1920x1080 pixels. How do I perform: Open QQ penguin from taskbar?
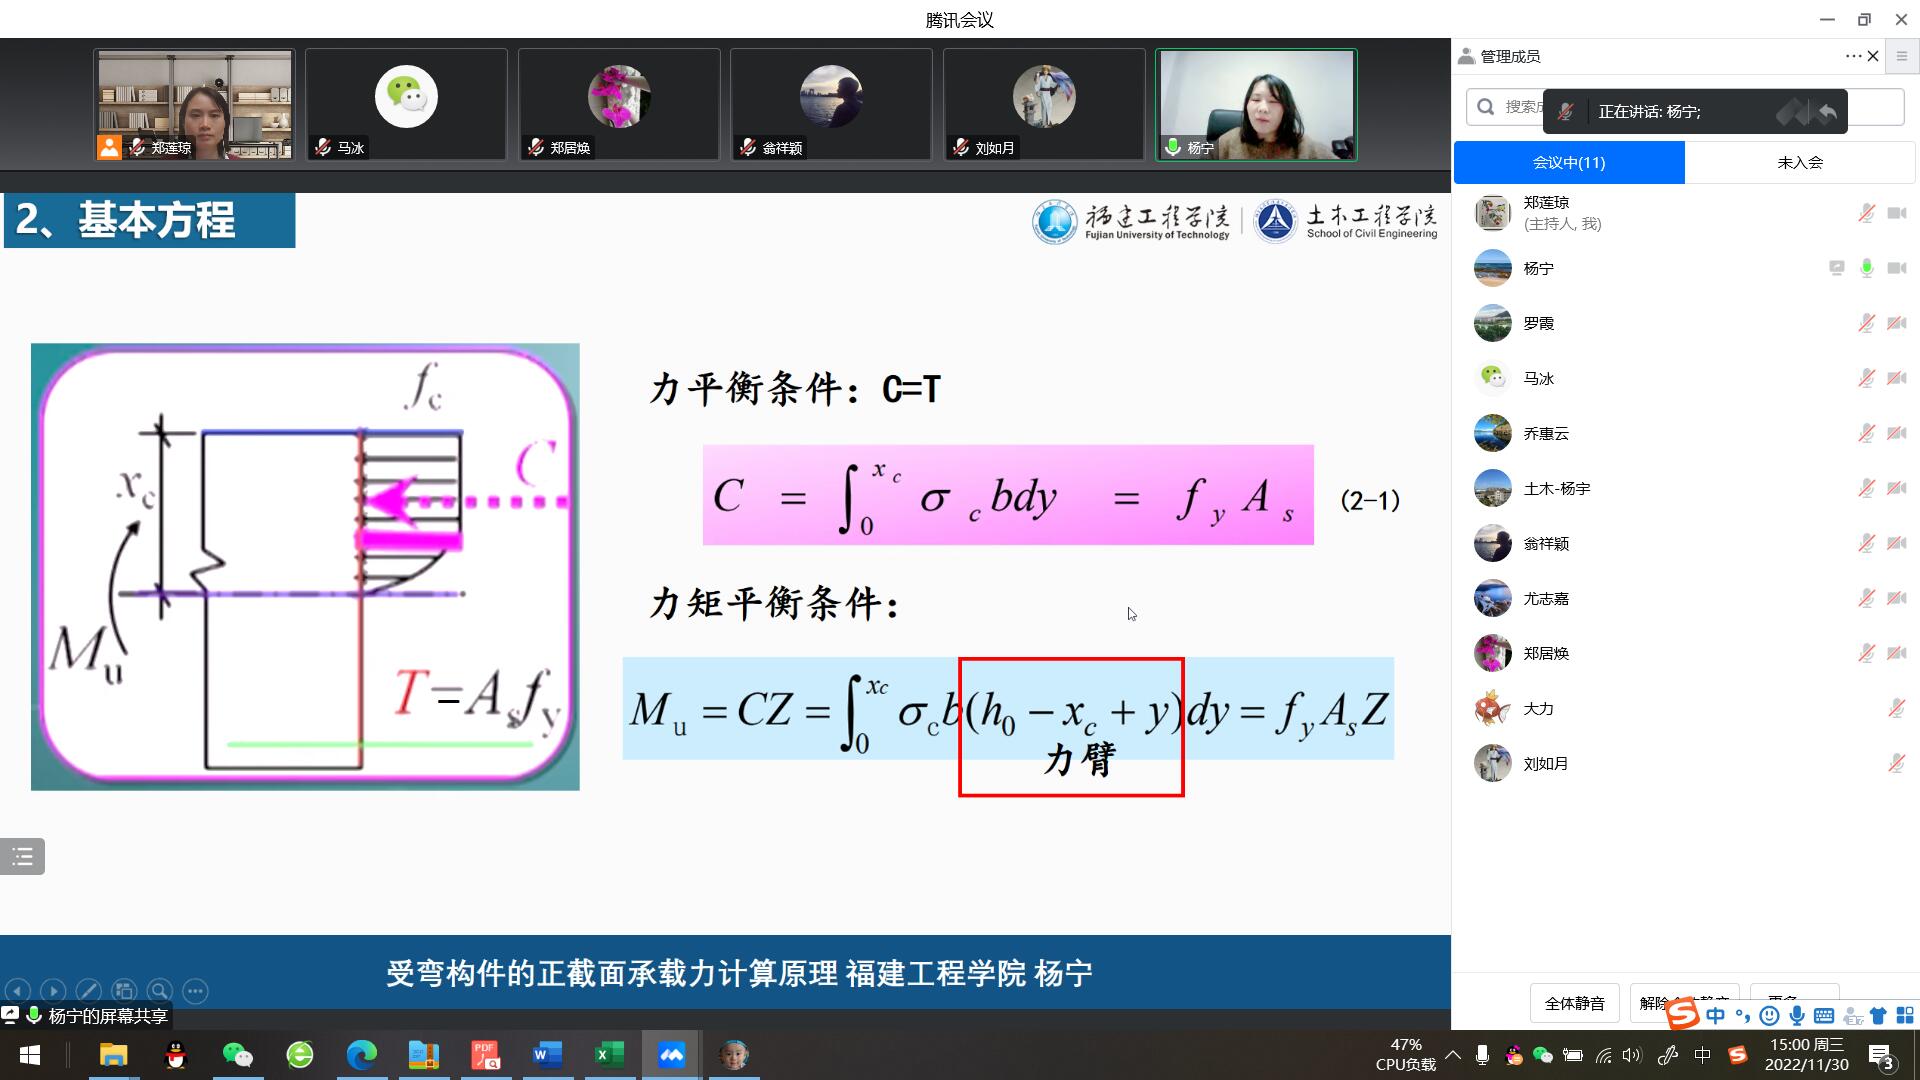[x=176, y=1055]
